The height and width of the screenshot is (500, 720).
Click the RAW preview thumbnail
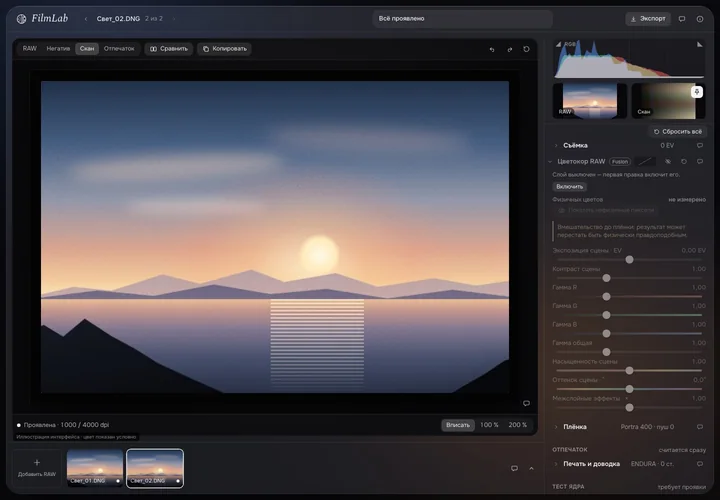coord(590,101)
